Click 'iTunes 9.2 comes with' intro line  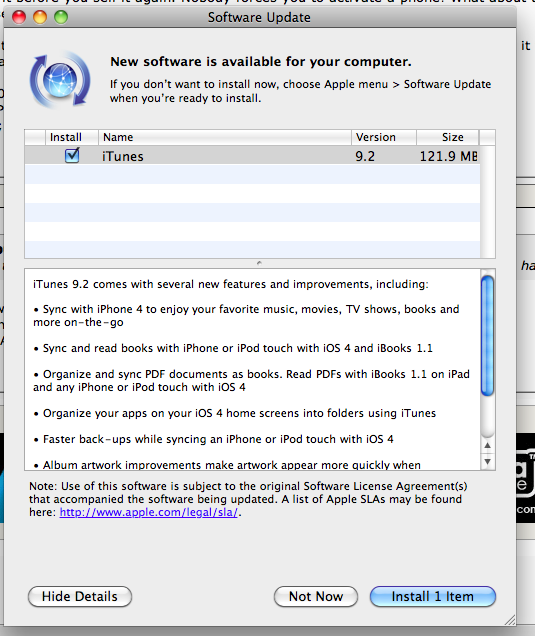pyautogui.click(x=231, y=284)
